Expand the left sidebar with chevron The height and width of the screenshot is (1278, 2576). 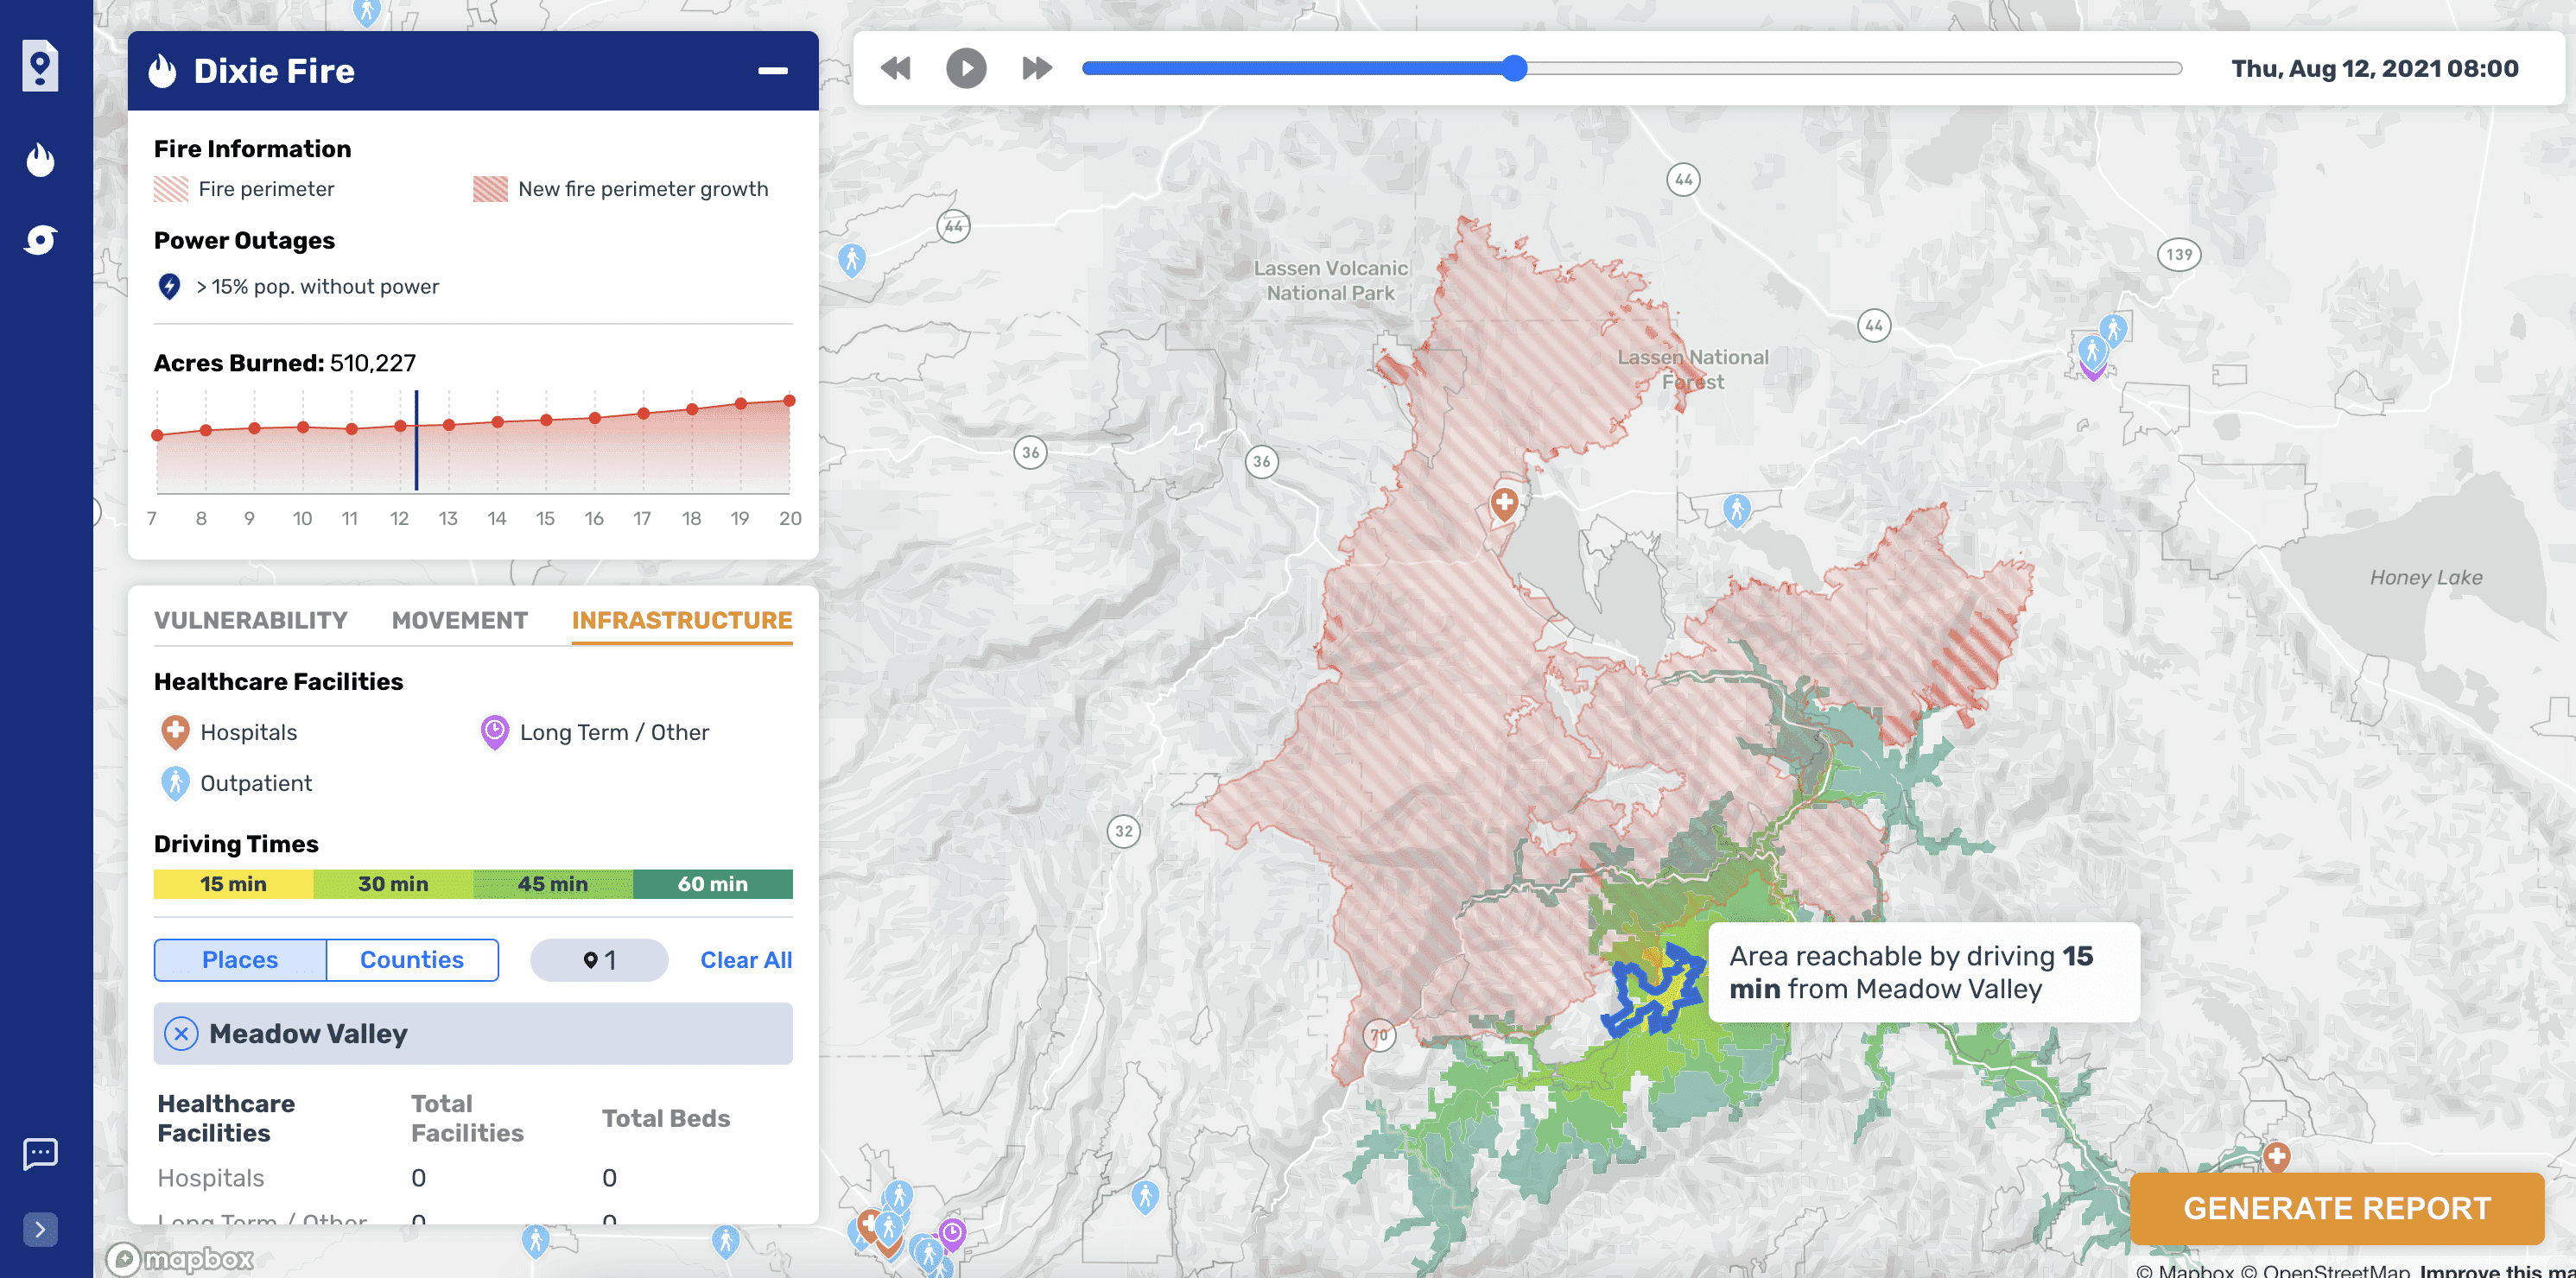(x=40, y=1228)
